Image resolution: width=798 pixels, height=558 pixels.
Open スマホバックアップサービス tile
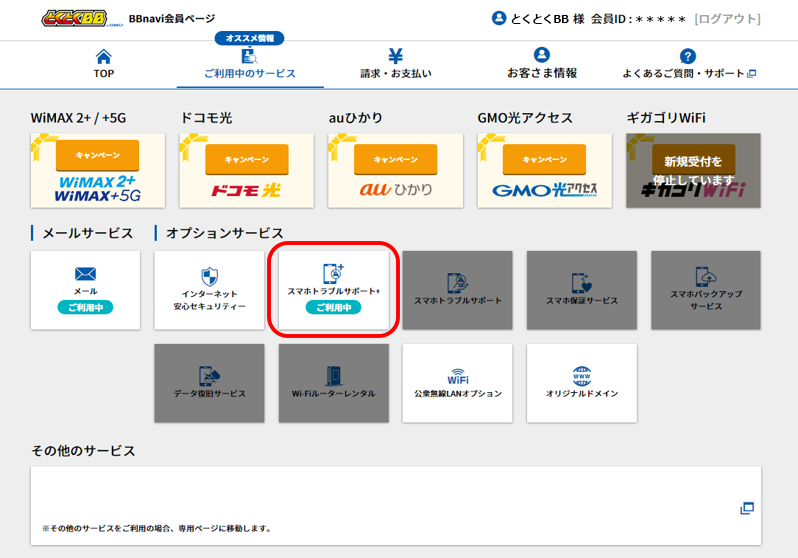coord(705,290)
